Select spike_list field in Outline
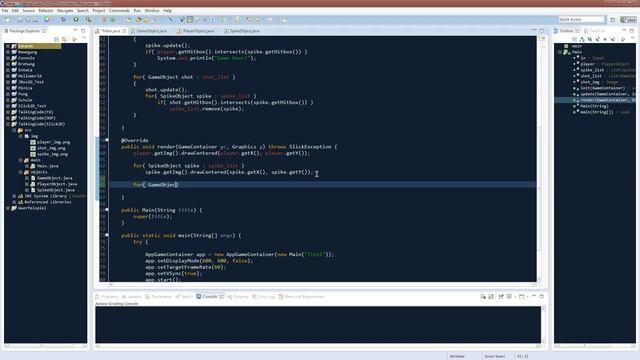The width and height of the screenshot is (640, 360). (x=604, y=70)
